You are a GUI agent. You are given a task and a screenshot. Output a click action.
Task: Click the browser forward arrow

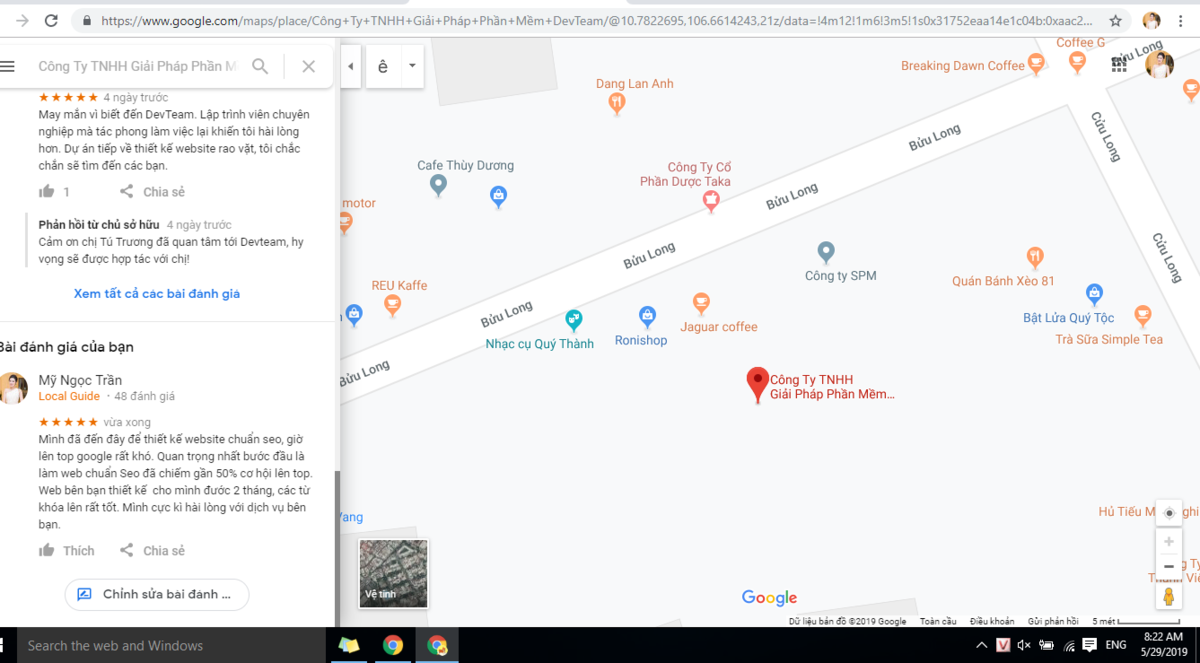tap(20, 20)
